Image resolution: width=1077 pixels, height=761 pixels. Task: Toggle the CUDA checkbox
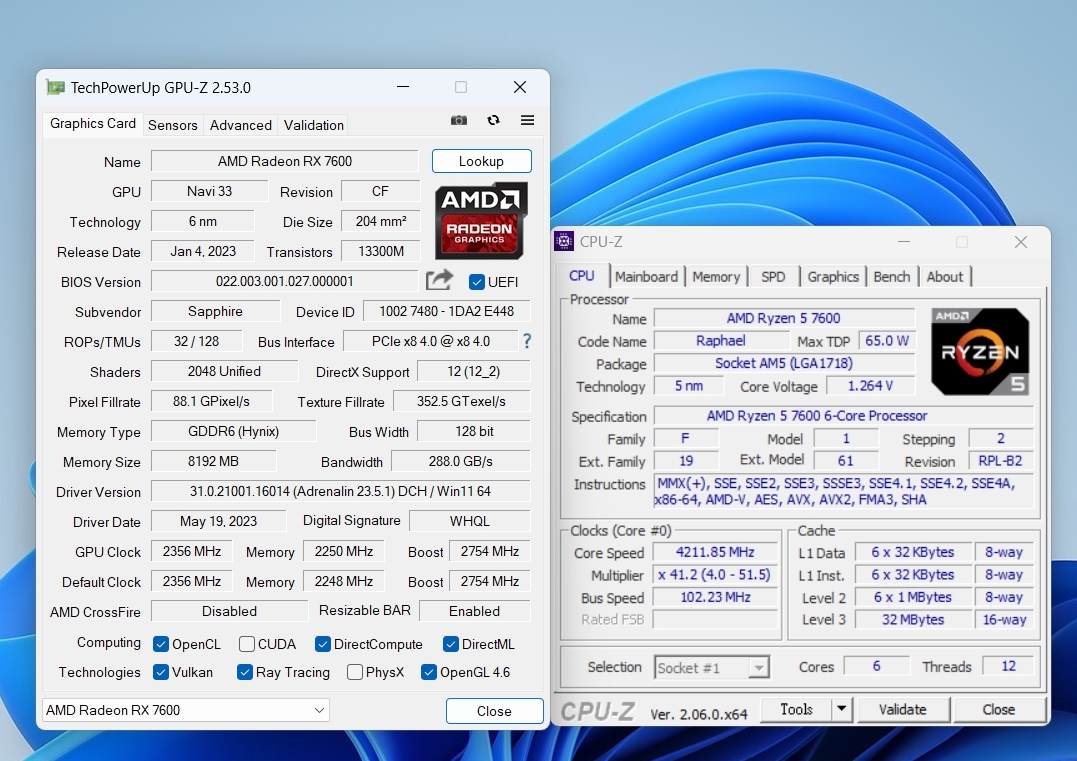[247, 644]
